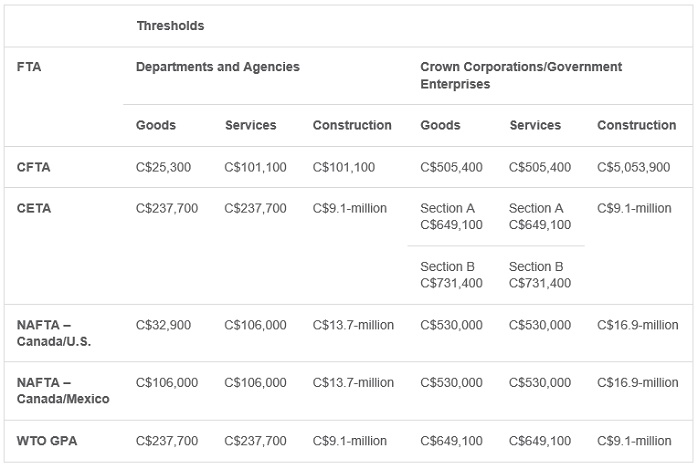Select CETA Section B services C$731,400 cell

(540, 275)
